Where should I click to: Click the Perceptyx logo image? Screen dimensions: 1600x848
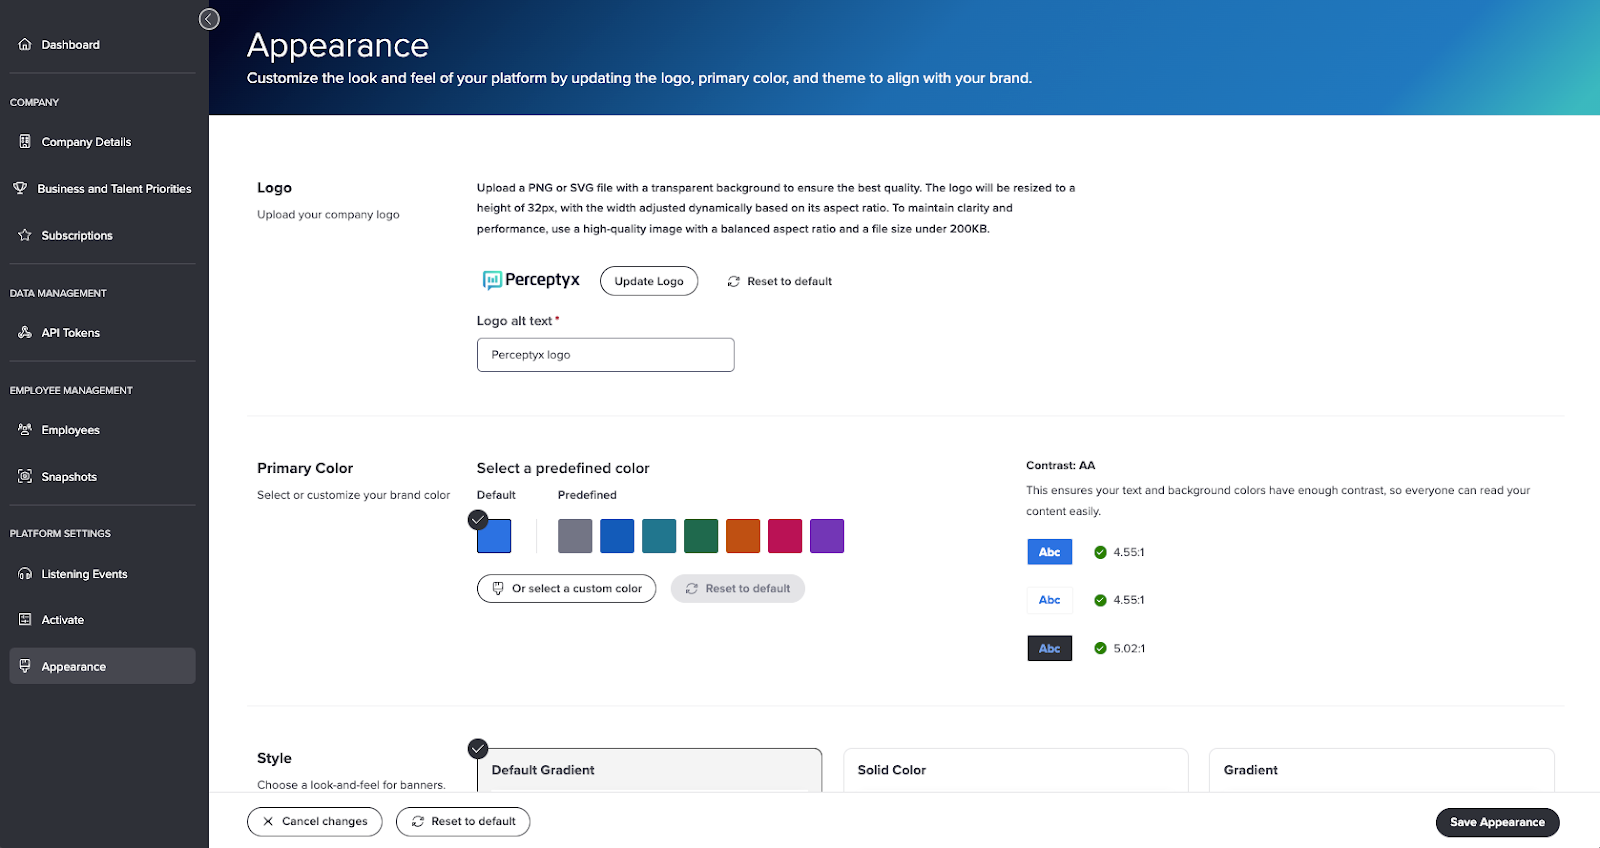(x=531, y=280)
